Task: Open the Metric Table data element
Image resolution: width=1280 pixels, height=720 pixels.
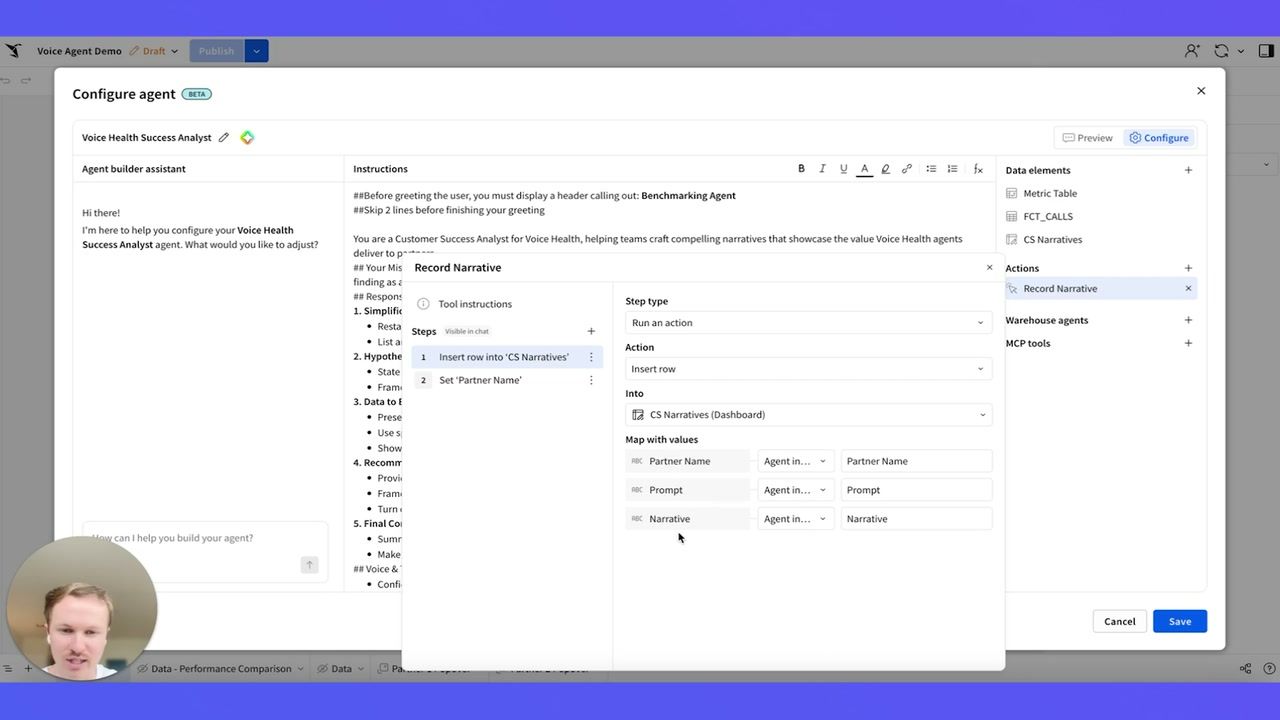Action: pos(1050,193)
